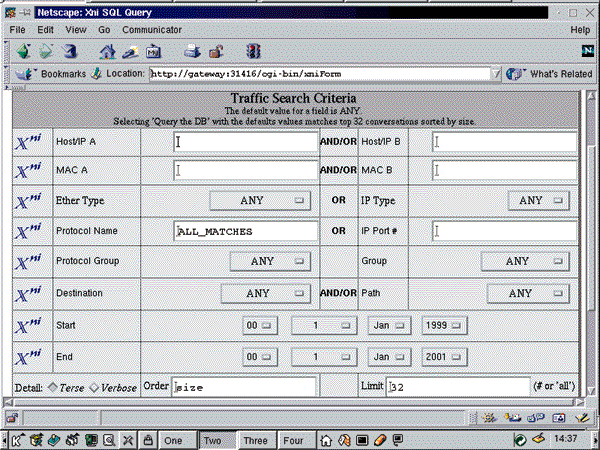This screenshot has height=450, width=600.
Task: Click the What's Related button
Action: pos(550,74)
